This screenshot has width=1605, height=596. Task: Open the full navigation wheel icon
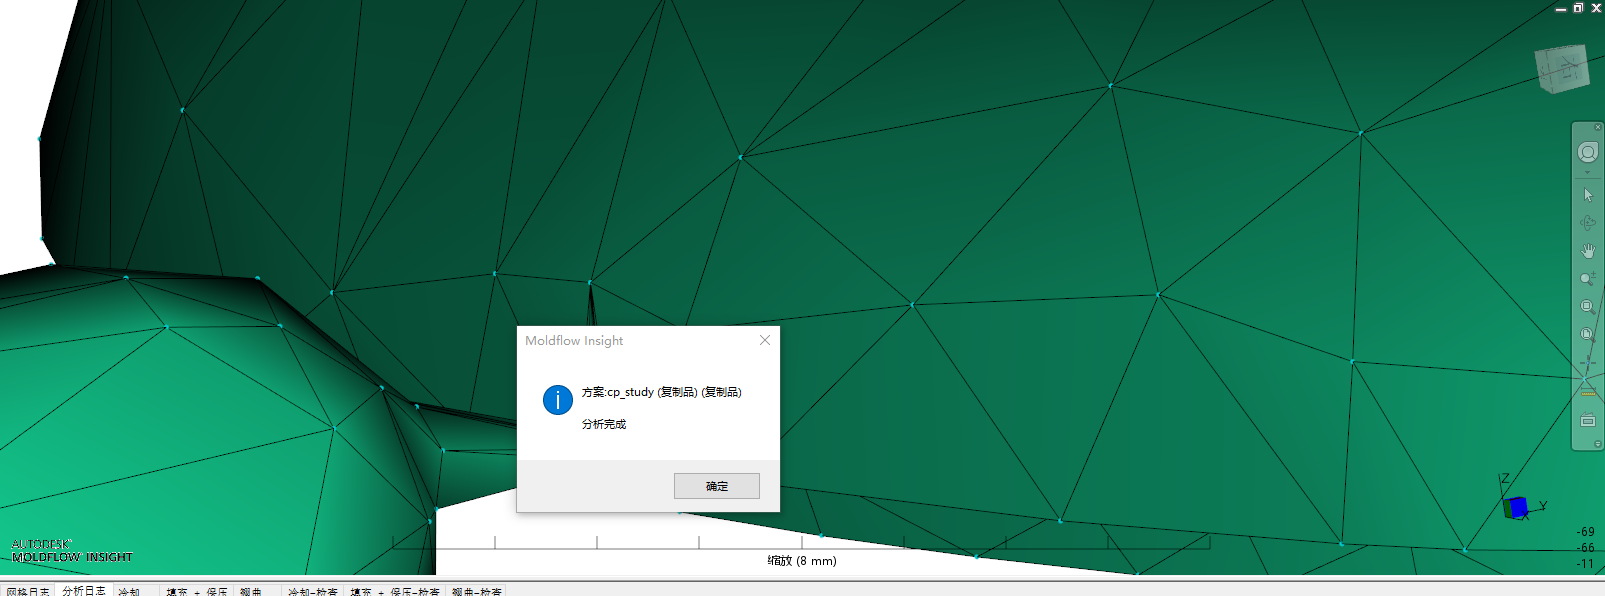pos(1587,152)
